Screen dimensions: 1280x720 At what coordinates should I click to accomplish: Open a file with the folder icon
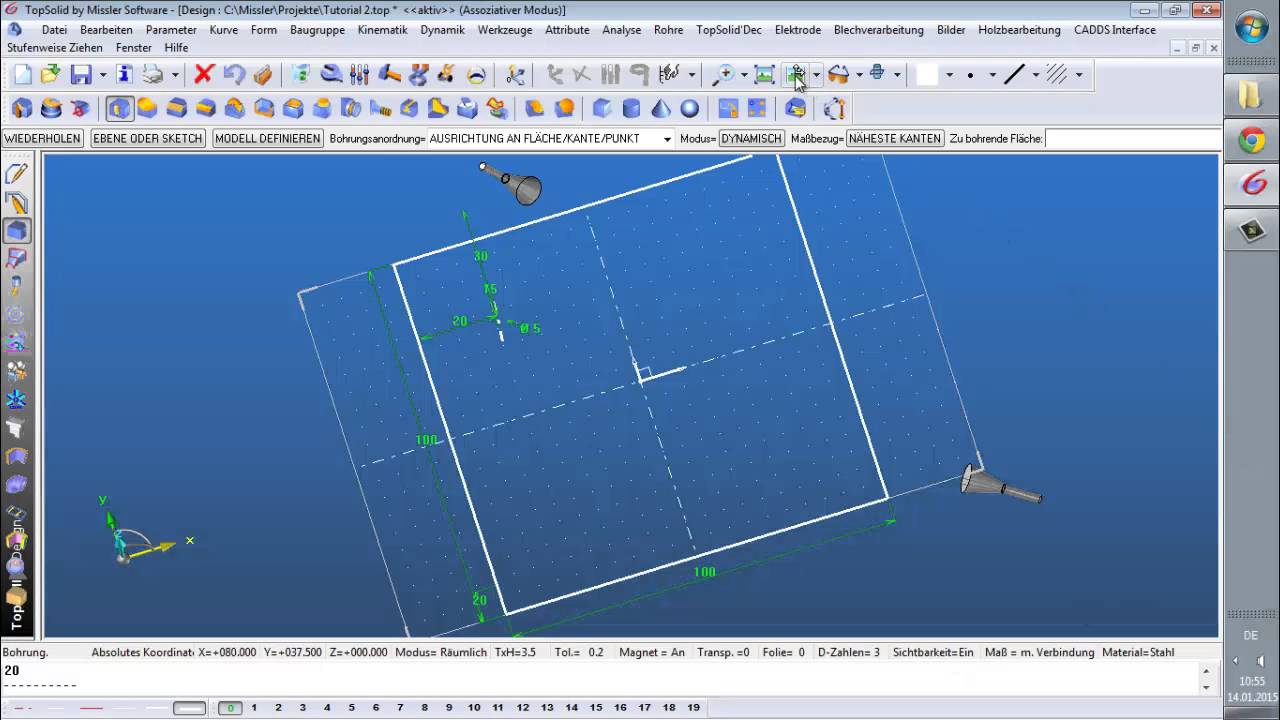pyautogui.click(x=50, y=74)
